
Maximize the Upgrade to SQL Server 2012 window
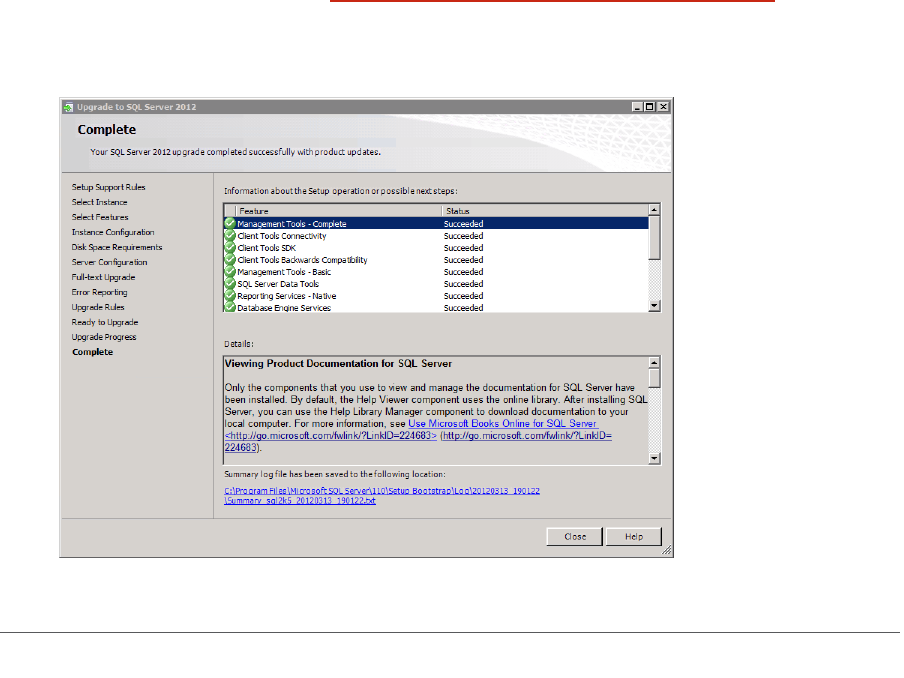(650, 107)
